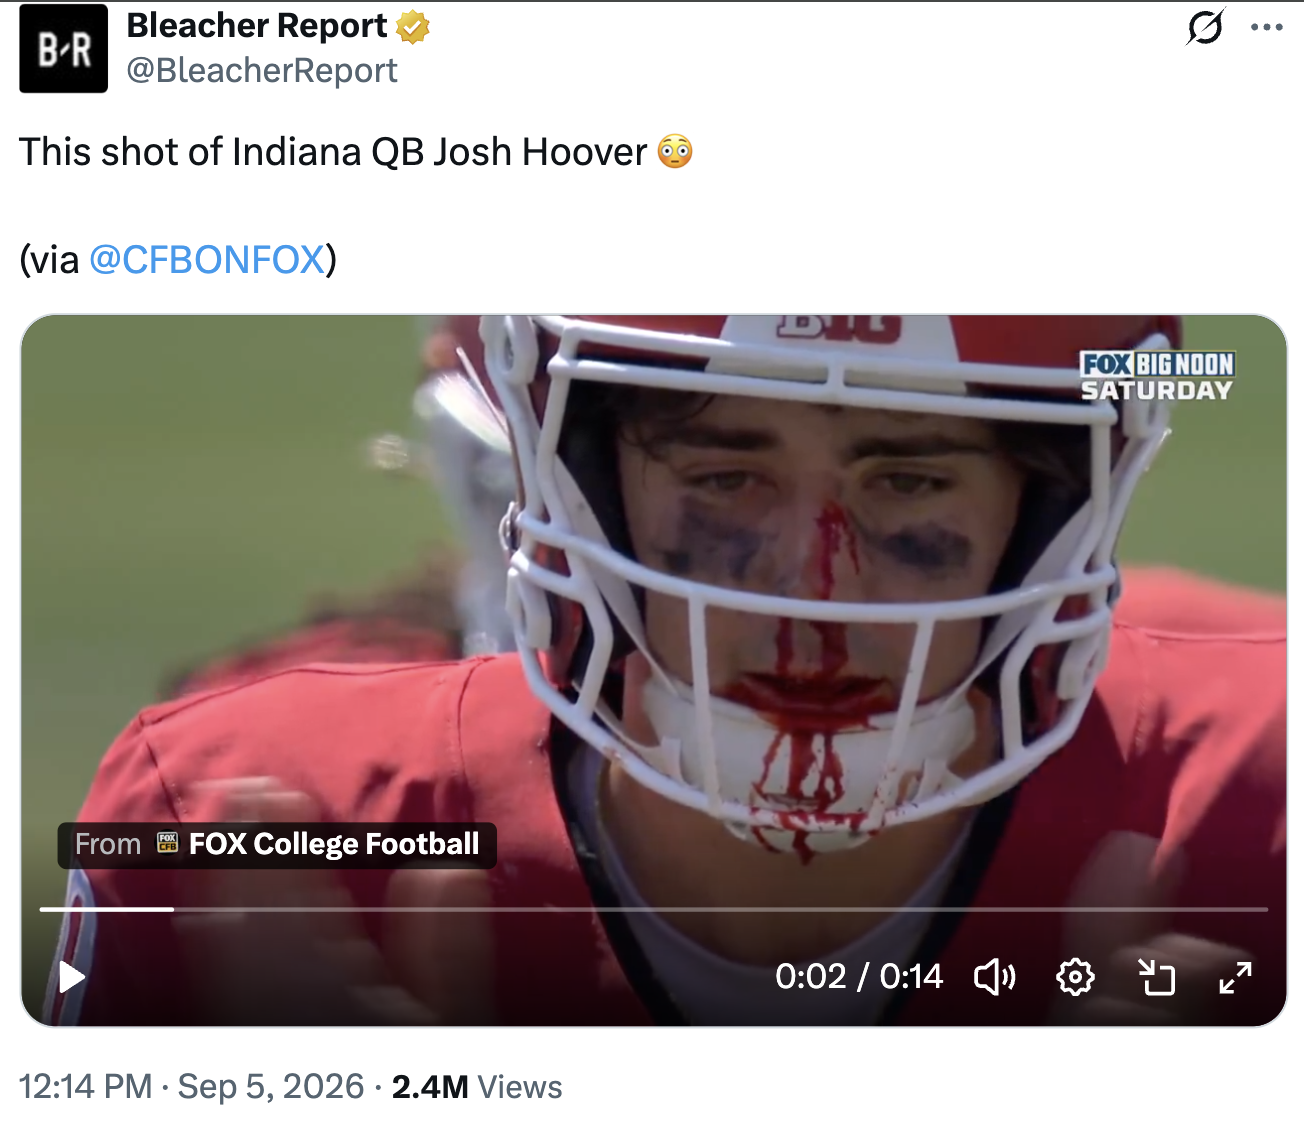Click the Bleacher Report display name

(x=257, y=26)
